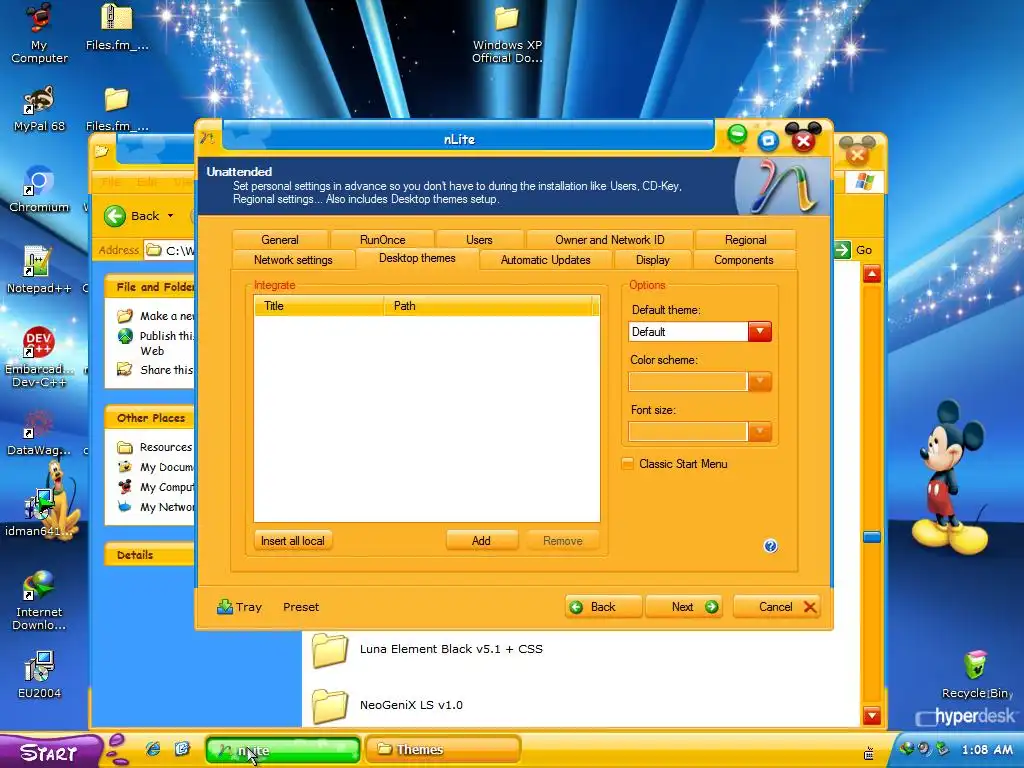The image size is (1024, 768).
Task: Click the help question mark icon in nLite
Action: point(771,546)
